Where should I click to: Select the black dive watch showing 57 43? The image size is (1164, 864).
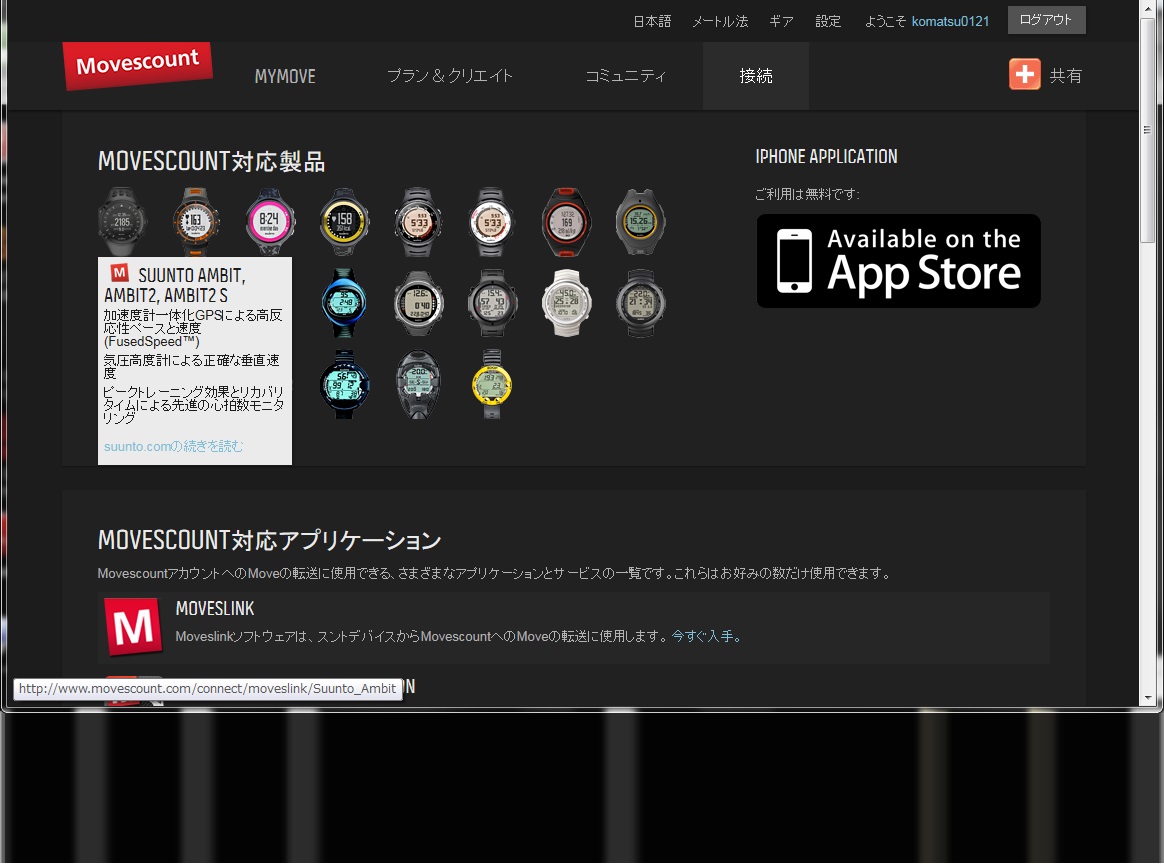[x=492, y=303]
